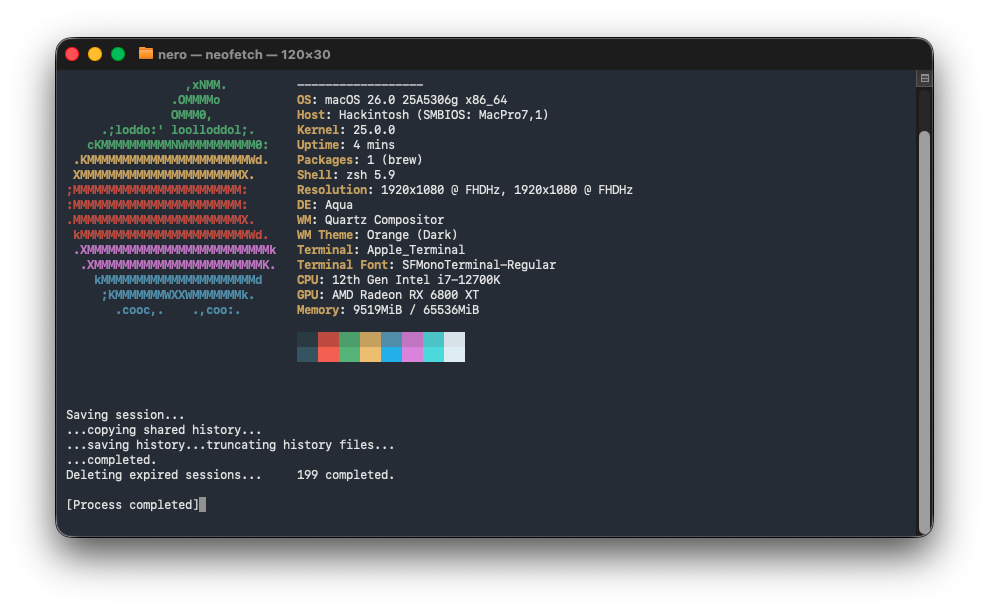Click the vertical scrollbar thumb
The width and height of the screenshot is (989, 611).
(925, 331)
